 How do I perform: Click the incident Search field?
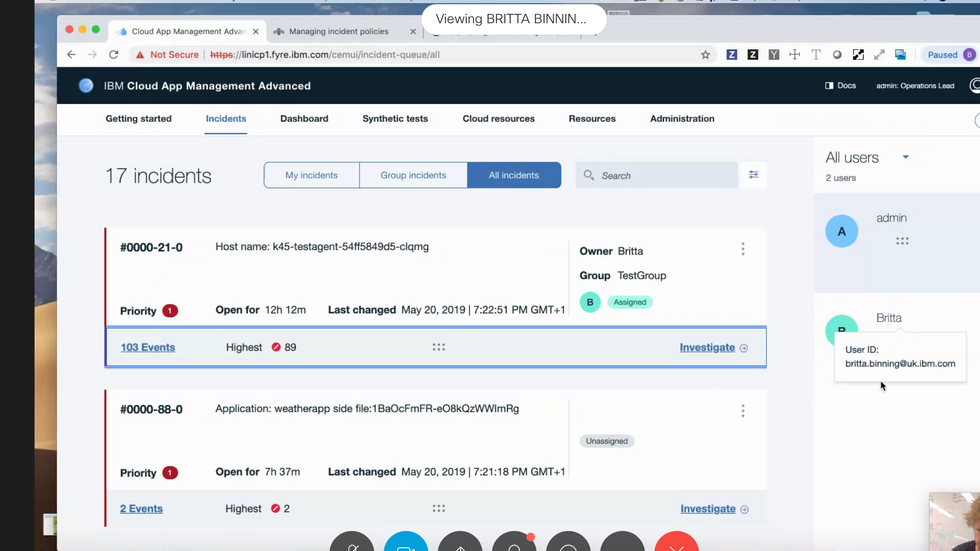[x=657, y=176]
